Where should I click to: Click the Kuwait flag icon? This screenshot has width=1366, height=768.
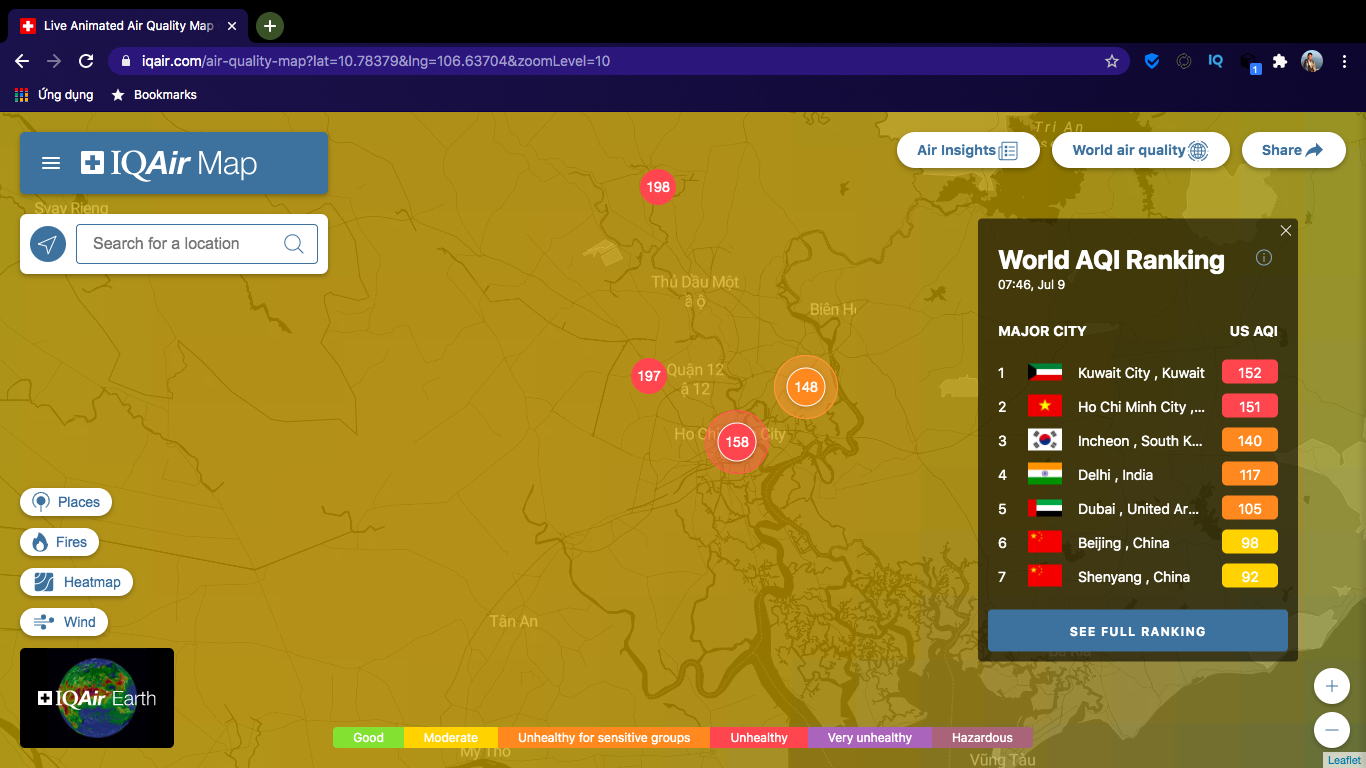coord(1044,373)
